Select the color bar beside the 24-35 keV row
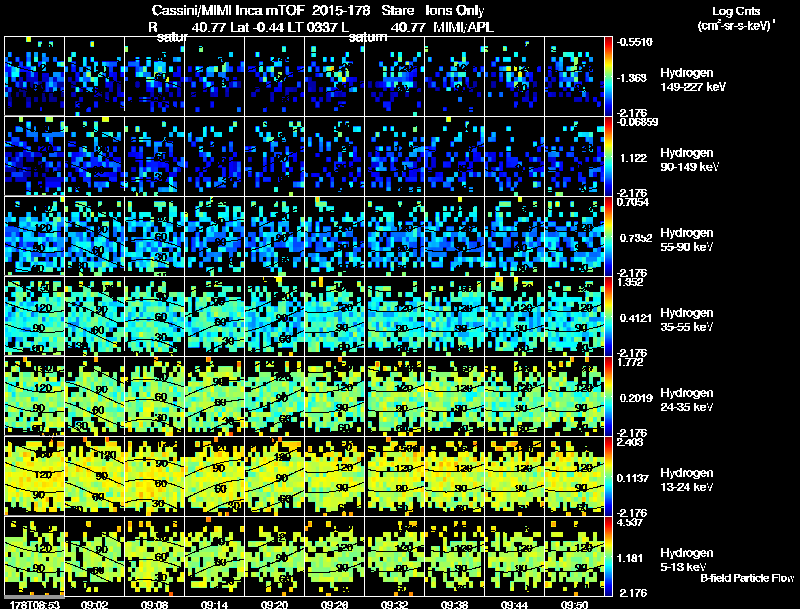Viewport: 800px width, 609px height. point(608,396)
